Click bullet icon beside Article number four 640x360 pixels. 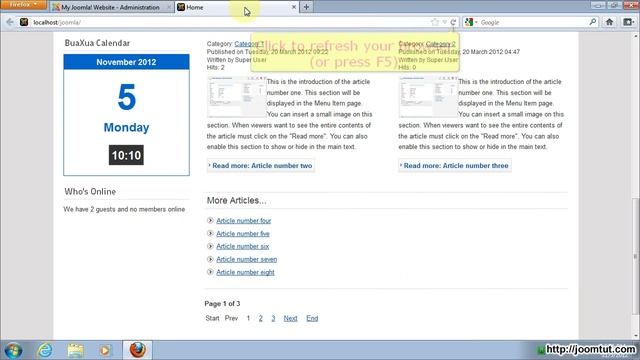click(210, 220)
